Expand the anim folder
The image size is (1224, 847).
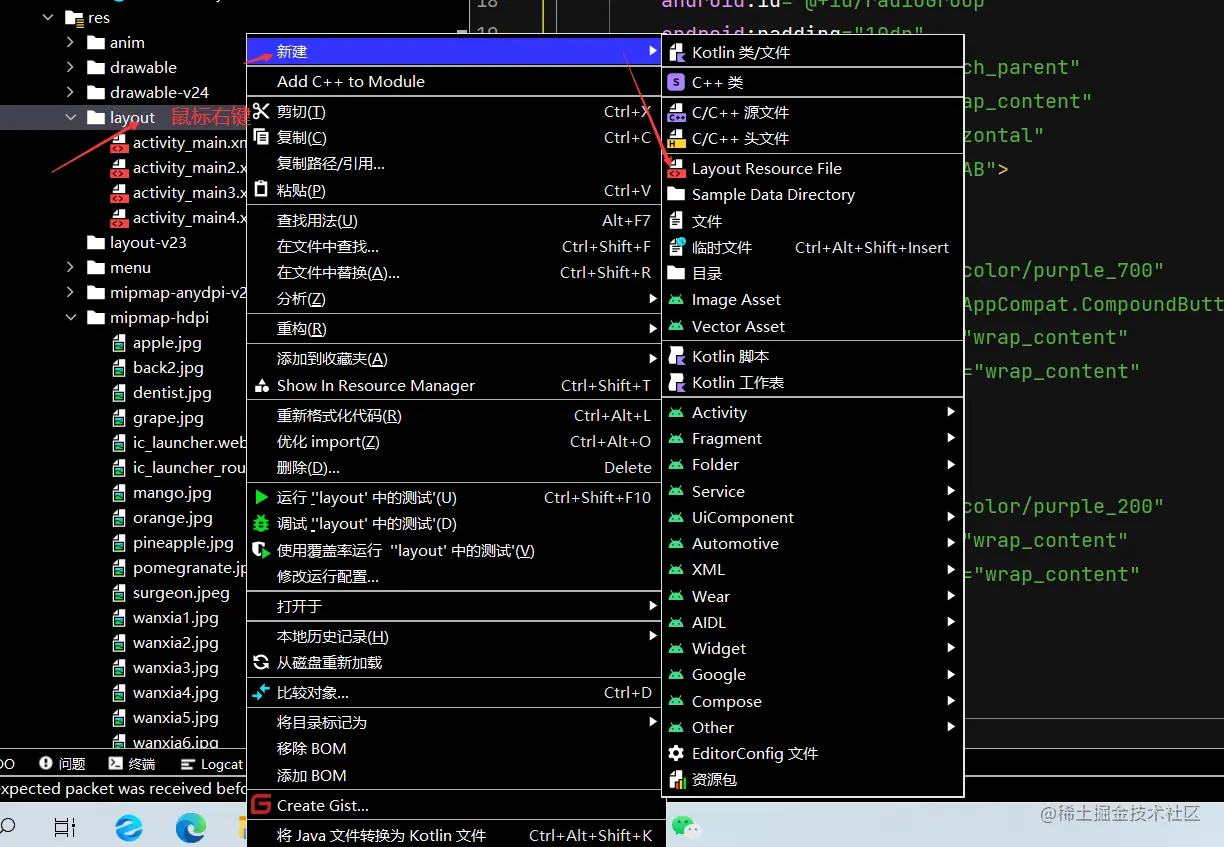click(70, 43)
